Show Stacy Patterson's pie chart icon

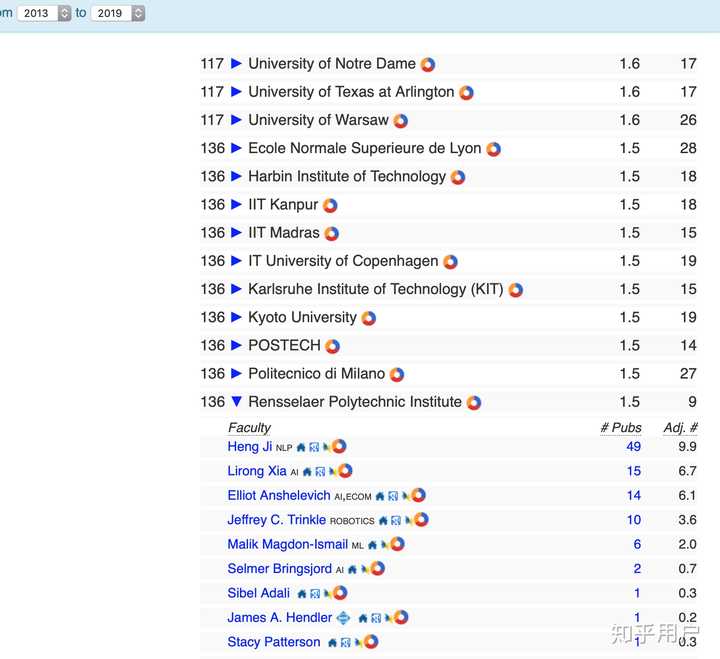pyautogui.click(x=371, y=642)
